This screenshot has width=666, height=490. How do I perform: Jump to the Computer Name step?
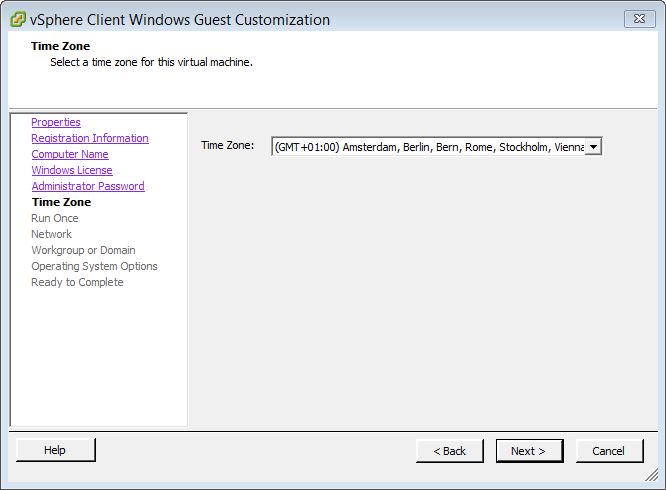pos(70,154)
